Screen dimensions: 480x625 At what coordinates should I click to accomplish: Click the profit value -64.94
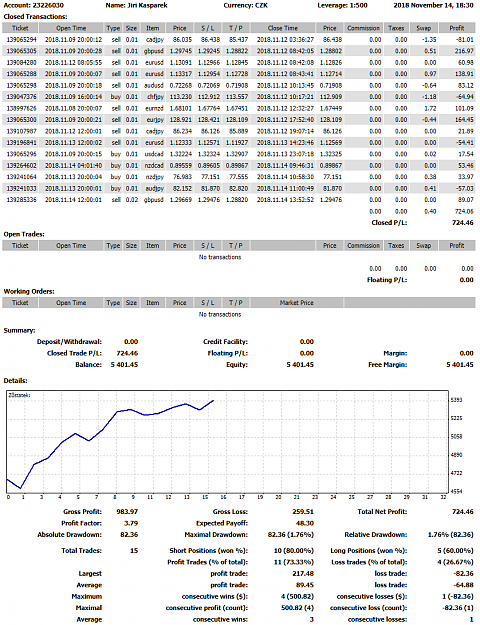click(x=465, y=97)
